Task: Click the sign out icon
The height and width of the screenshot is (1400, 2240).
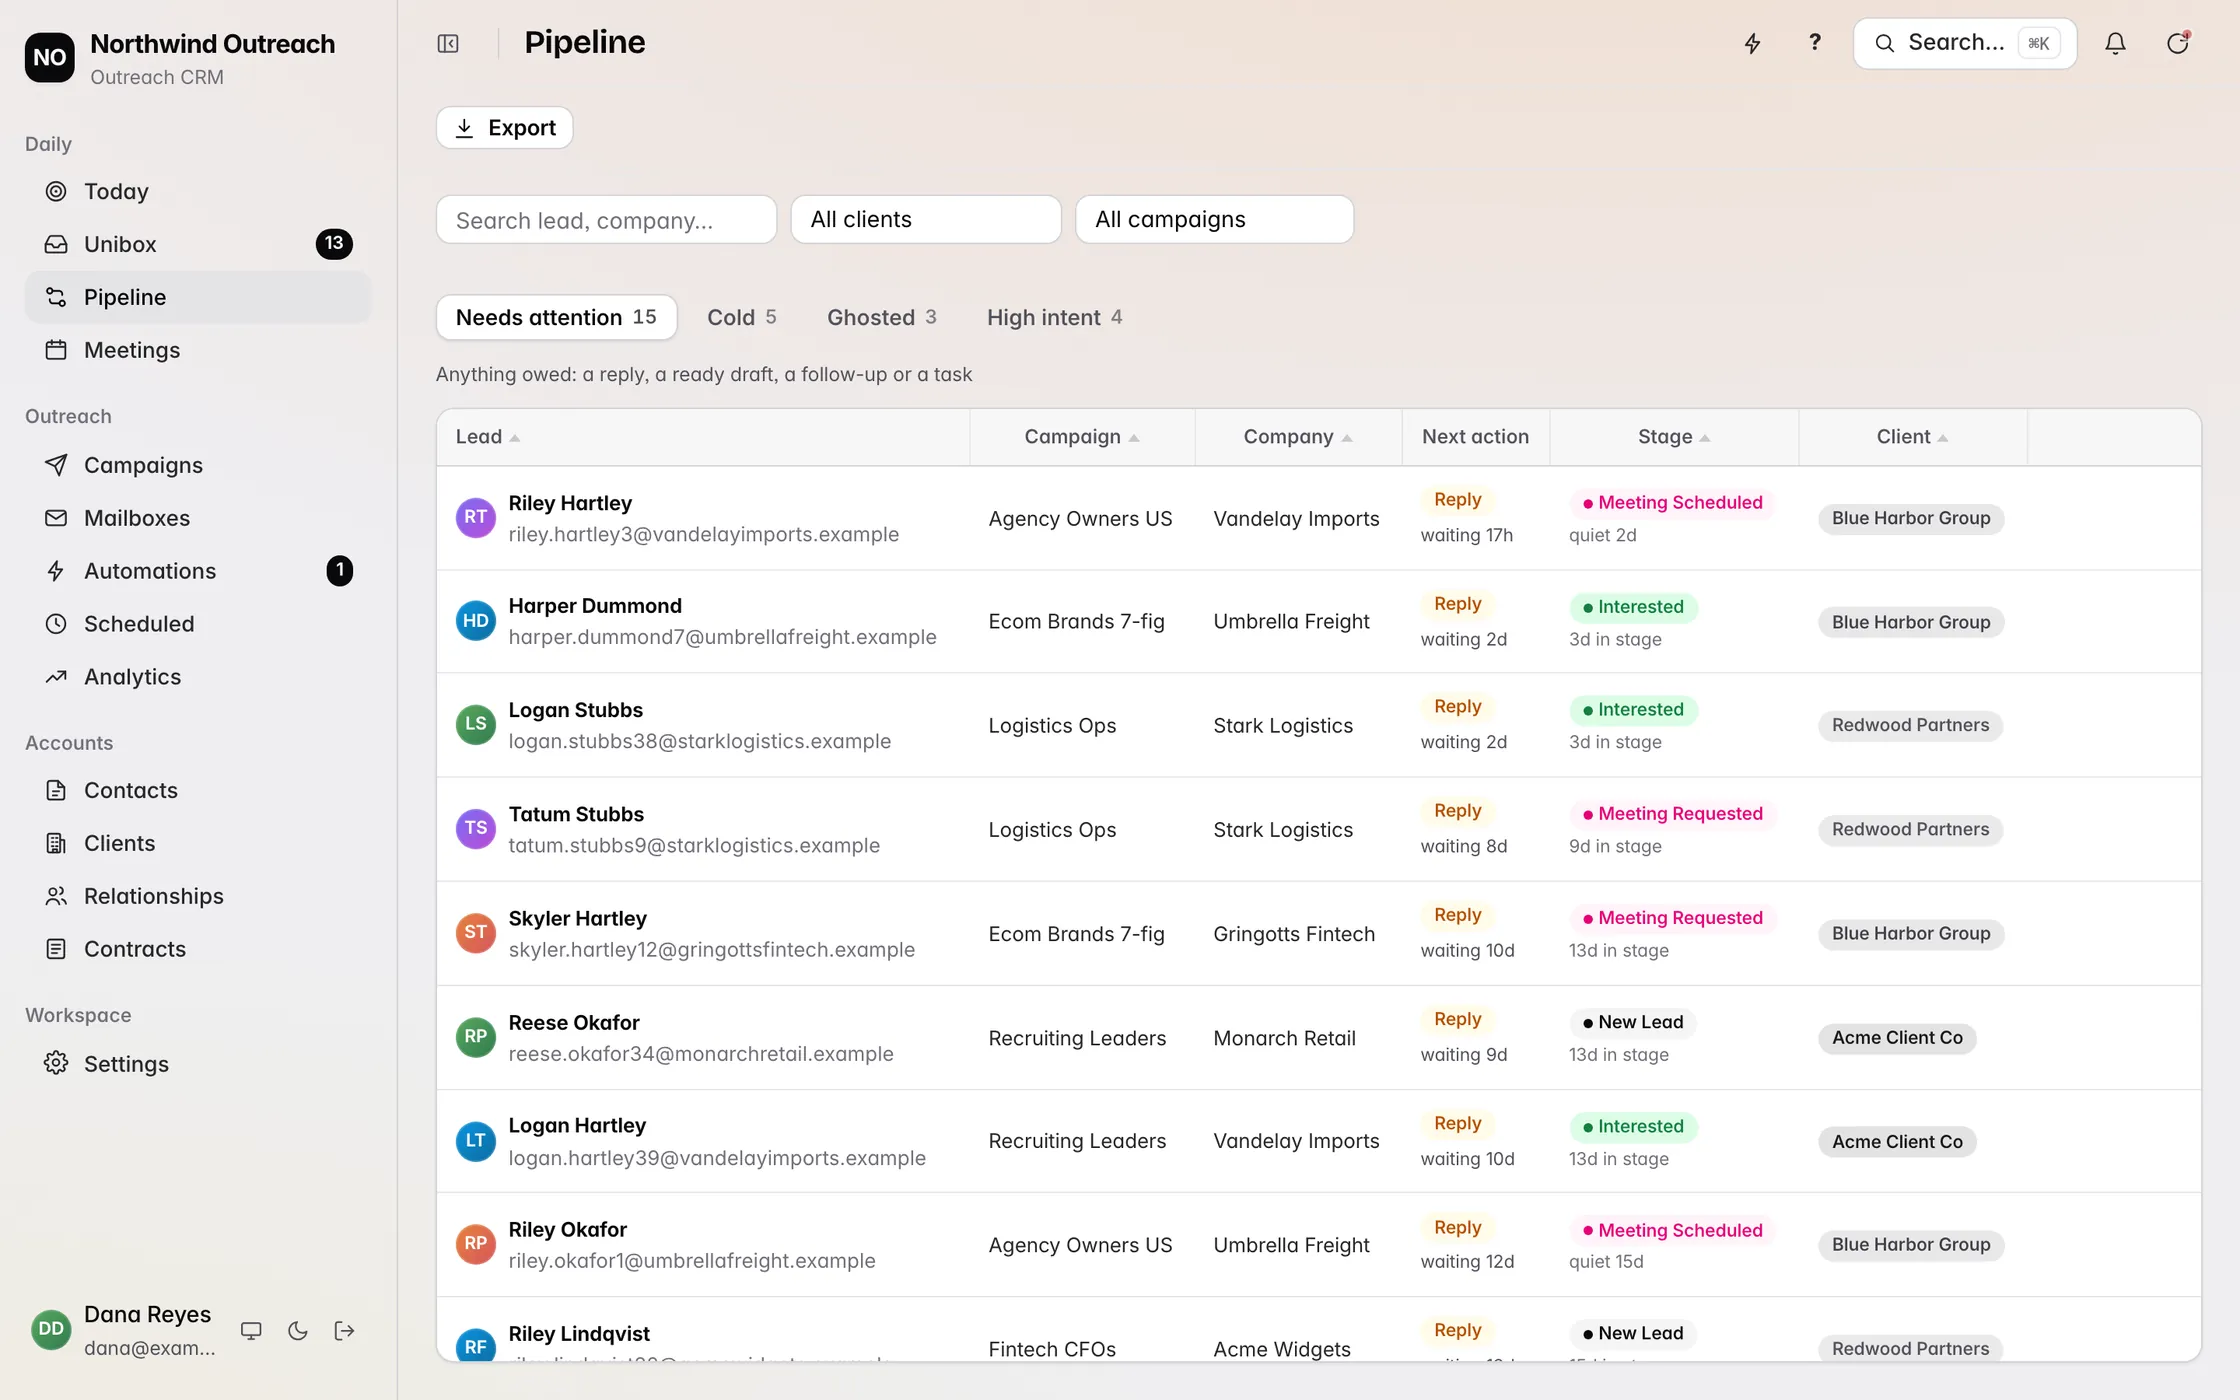Action: (344, 1331)
